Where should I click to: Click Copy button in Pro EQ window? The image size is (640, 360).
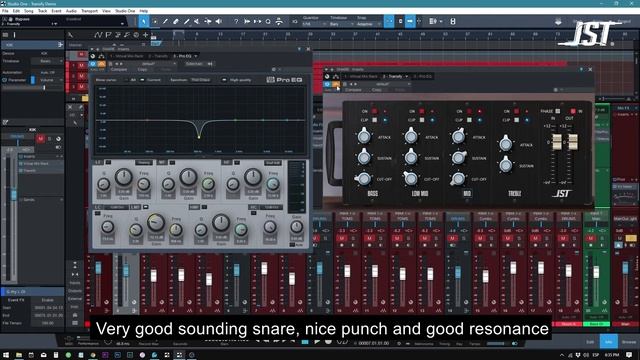point(142,70)
